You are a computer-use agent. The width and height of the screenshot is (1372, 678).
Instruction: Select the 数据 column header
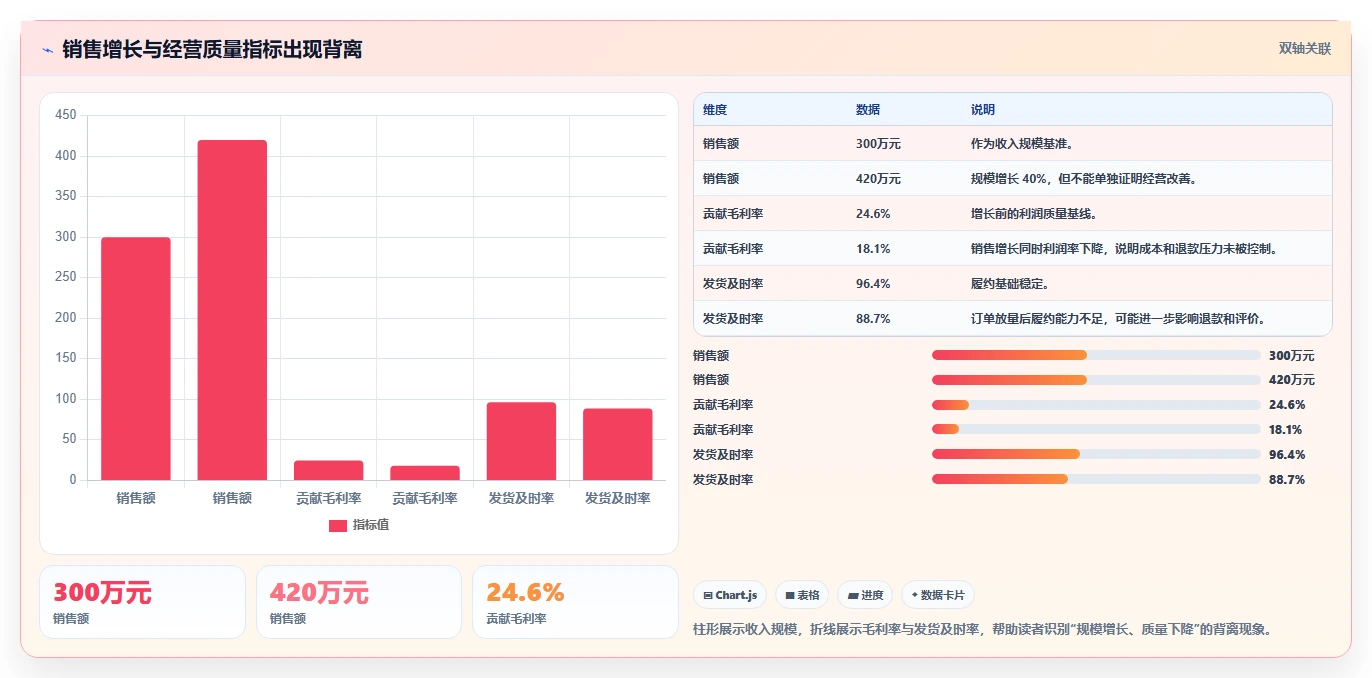(x=868, y=110)
